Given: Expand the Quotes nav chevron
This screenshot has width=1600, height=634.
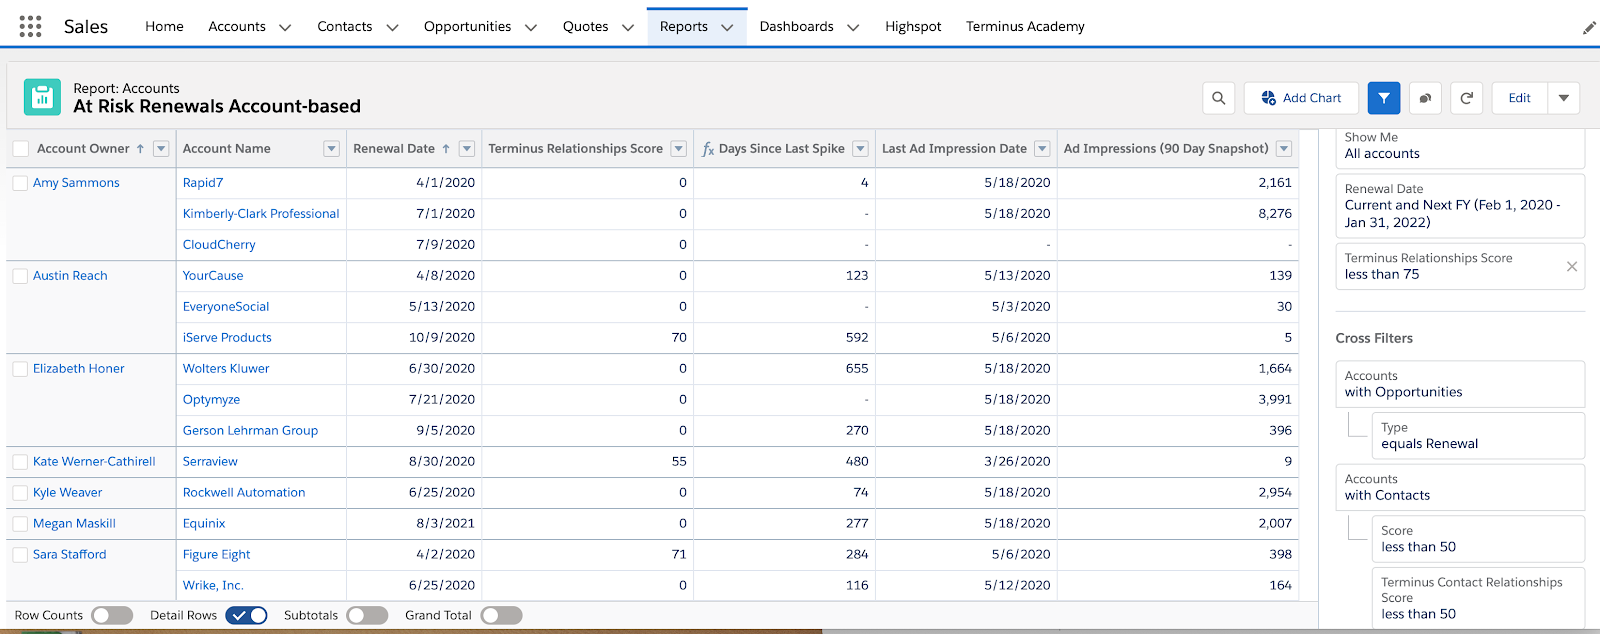Looking at the screenshot, I should [x=628, y=27].
